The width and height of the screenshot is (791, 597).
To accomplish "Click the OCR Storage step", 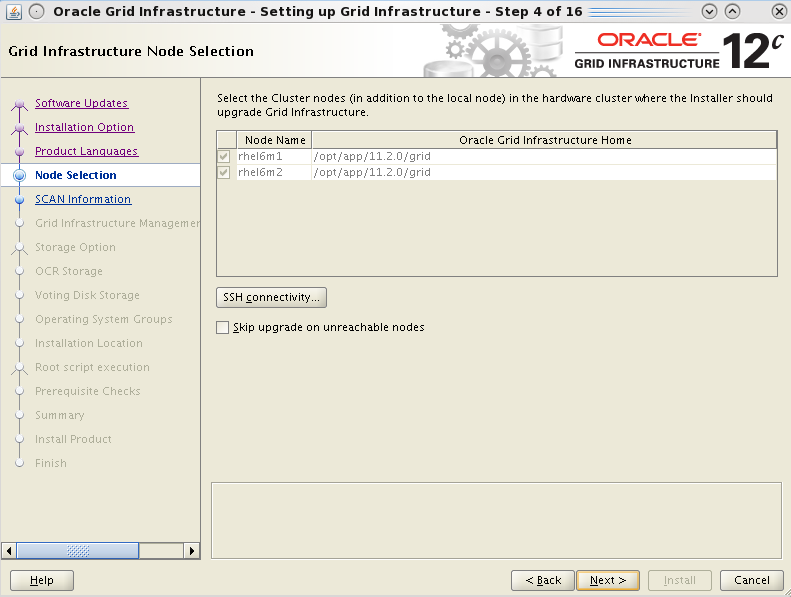I will coord(69,272).
